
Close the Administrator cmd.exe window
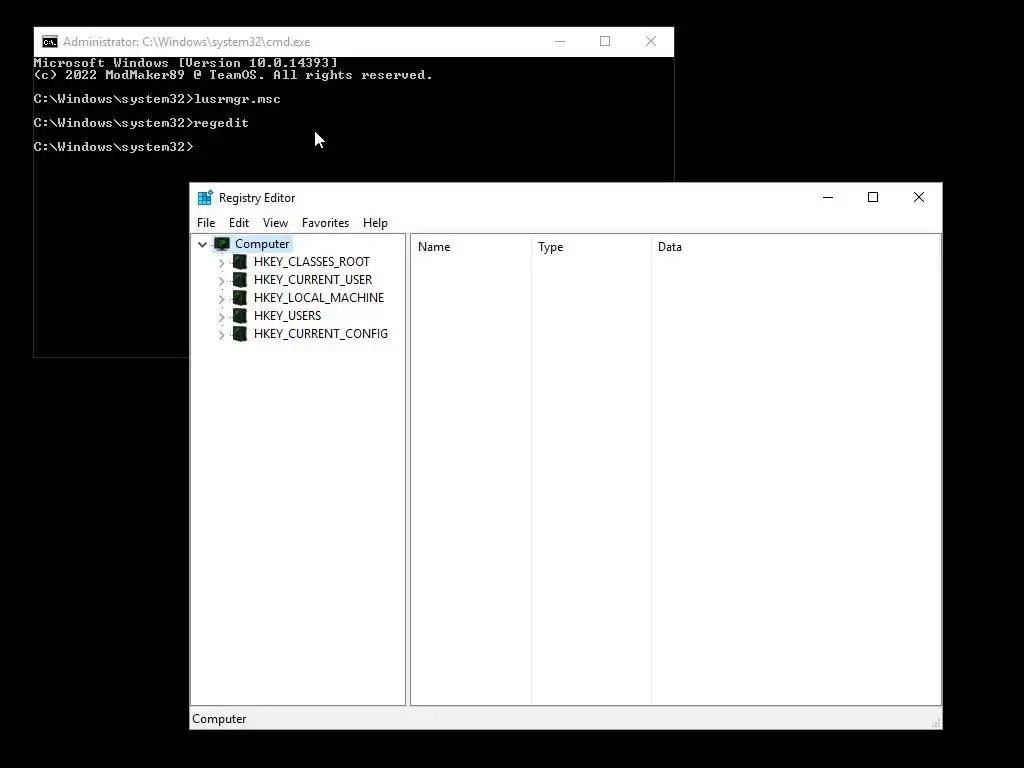pos(650,41)
